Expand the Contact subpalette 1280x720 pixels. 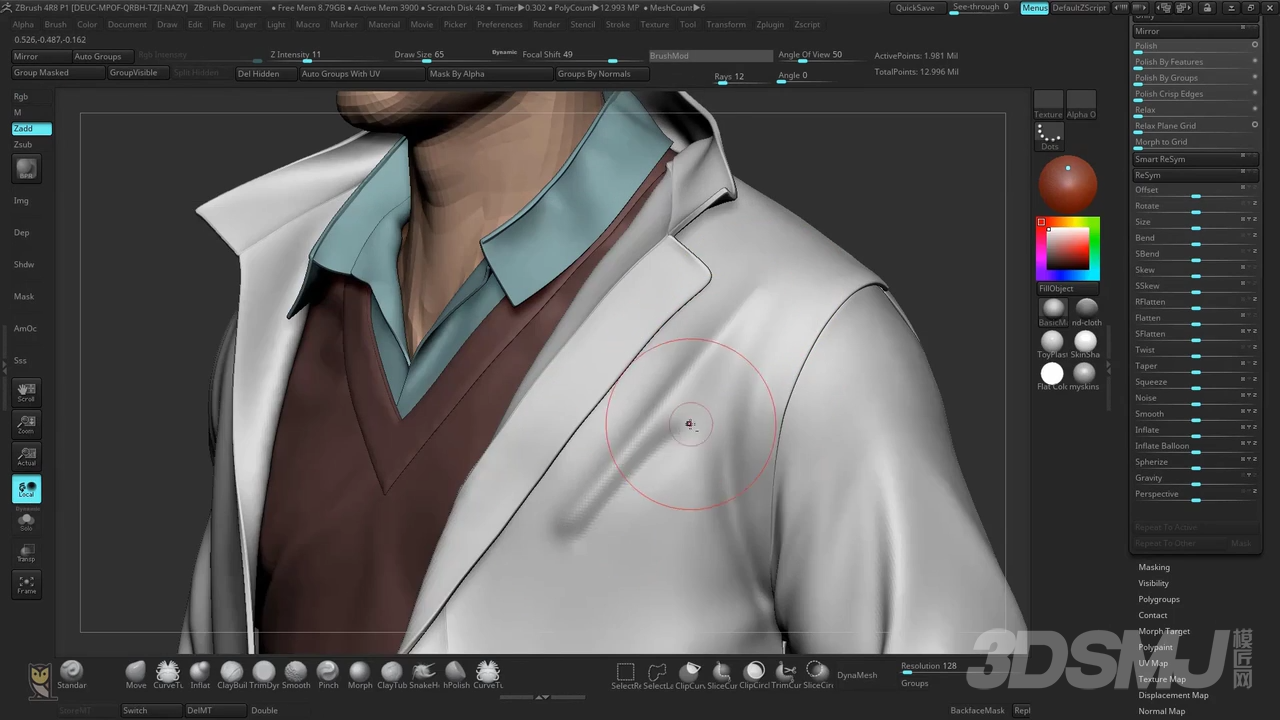point(1152,615)
